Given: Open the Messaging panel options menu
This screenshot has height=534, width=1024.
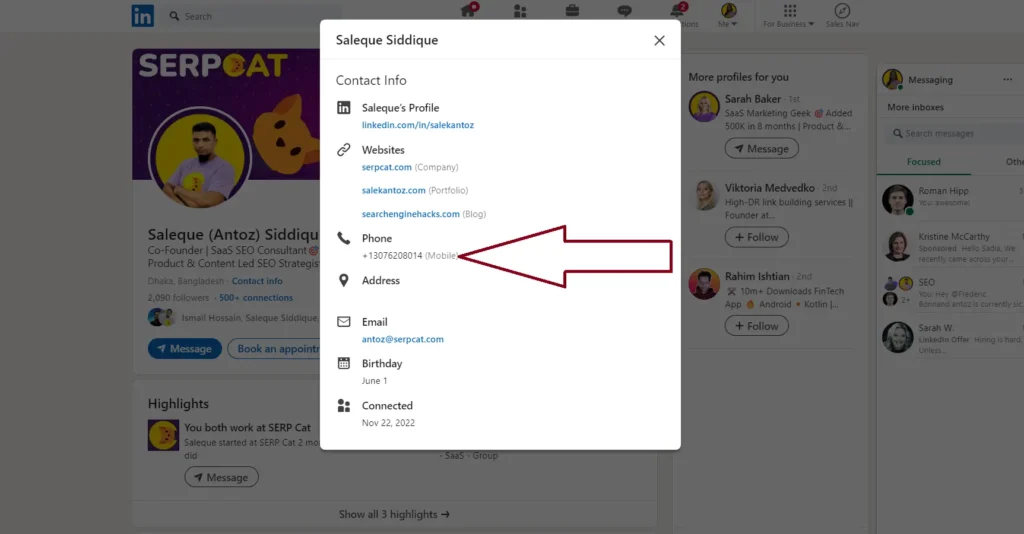Looking at the screenshot, I should coord(1008,80).
